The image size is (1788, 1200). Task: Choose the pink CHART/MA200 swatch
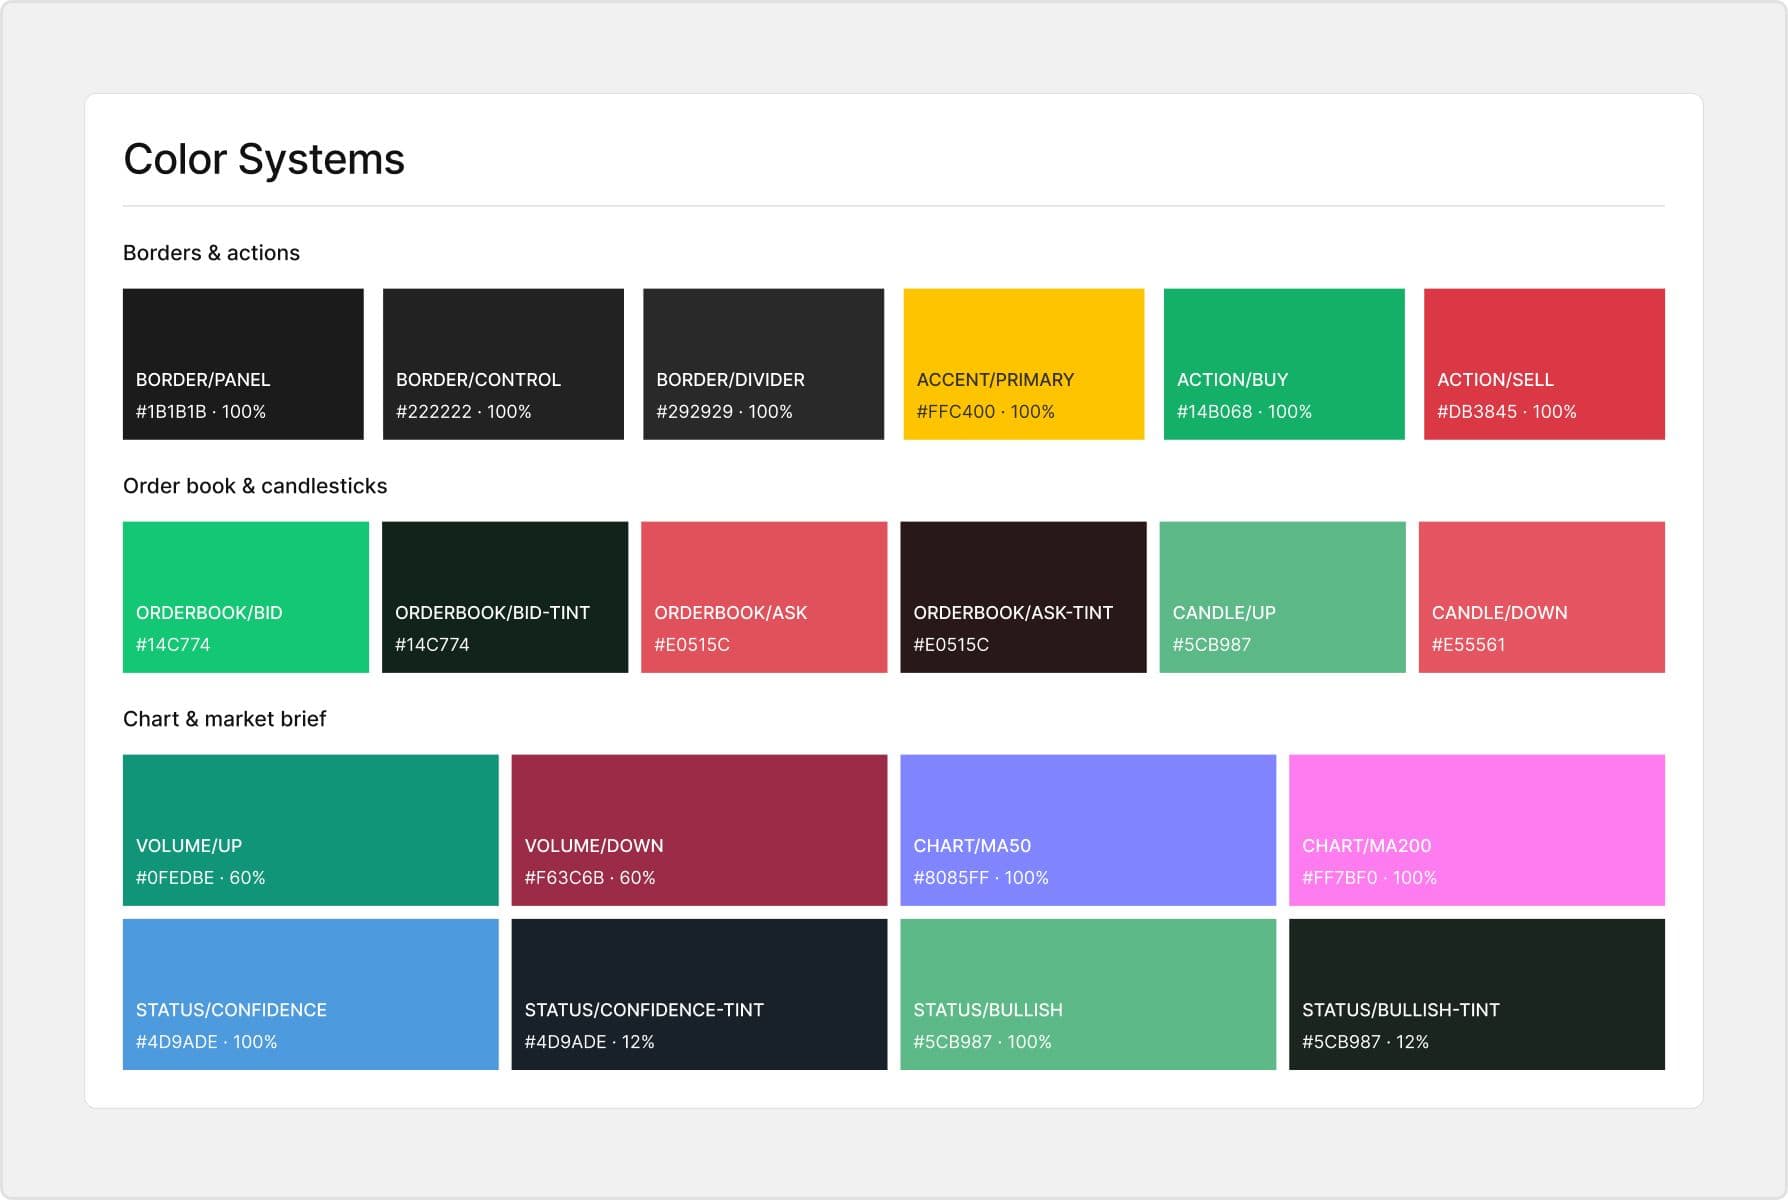click(1477, 830)
